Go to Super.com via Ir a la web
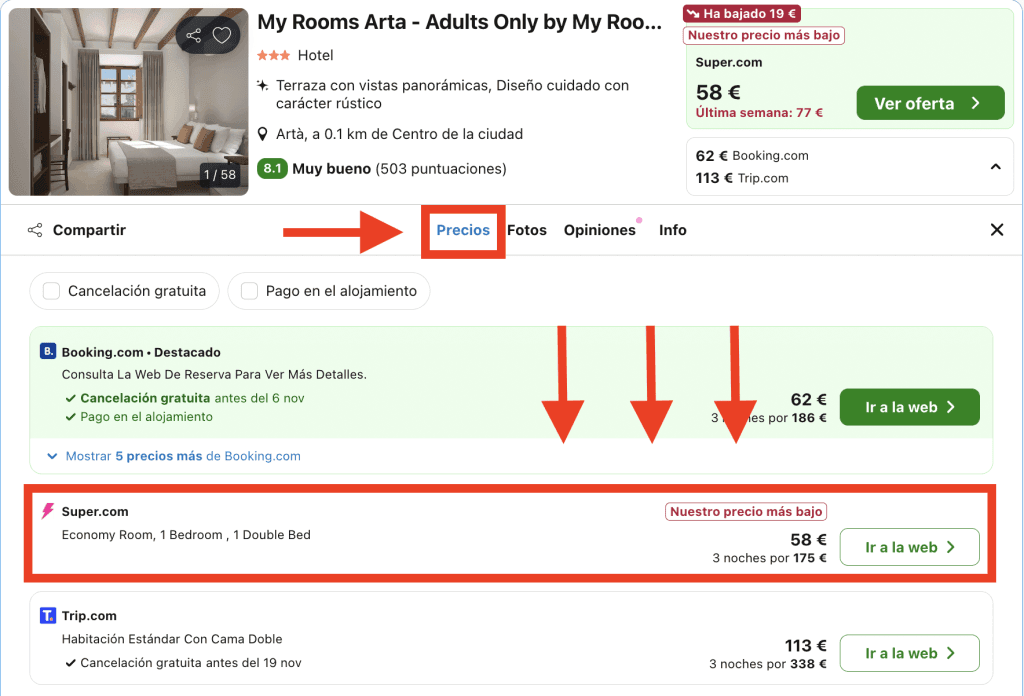 tap(909, 547)
